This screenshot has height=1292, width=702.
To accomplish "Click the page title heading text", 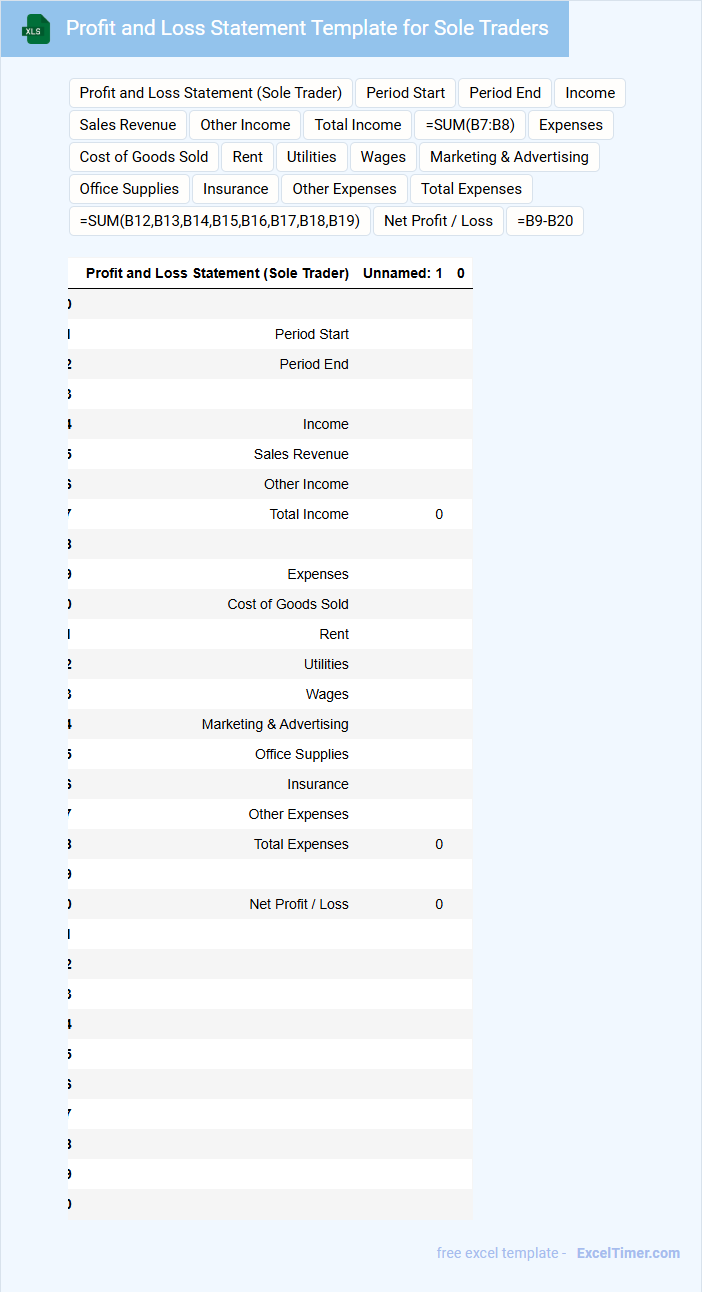I will coord(307,28).
